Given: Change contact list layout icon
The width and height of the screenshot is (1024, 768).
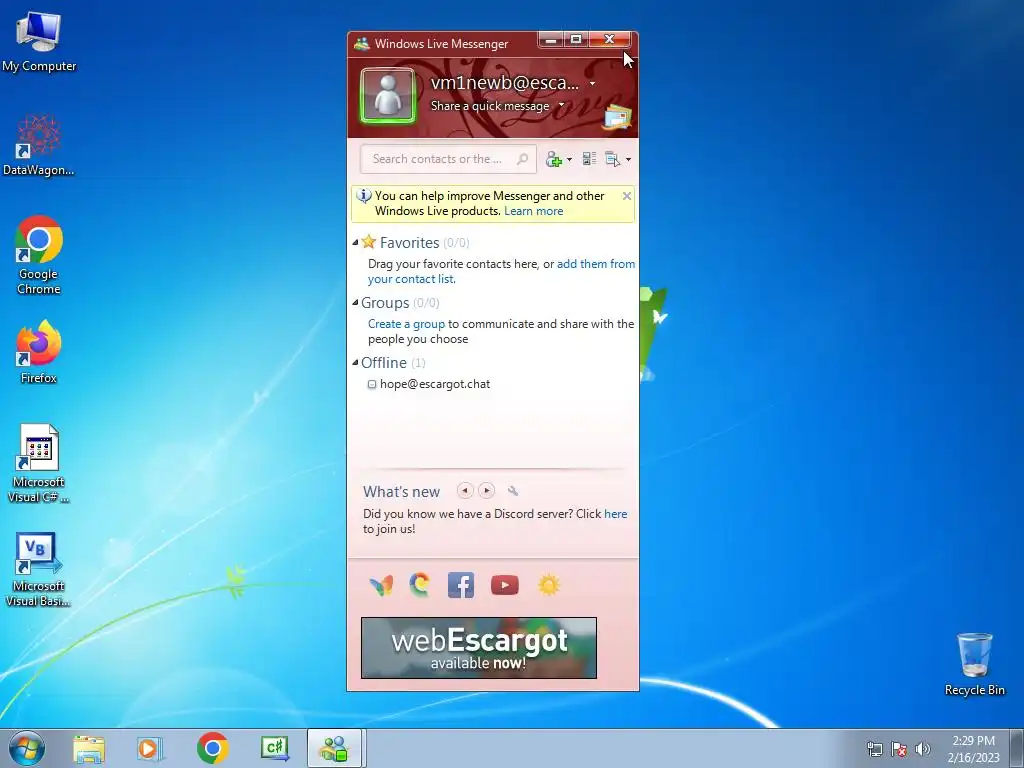Looking at the screenshot, I should [x=589, y=159].
